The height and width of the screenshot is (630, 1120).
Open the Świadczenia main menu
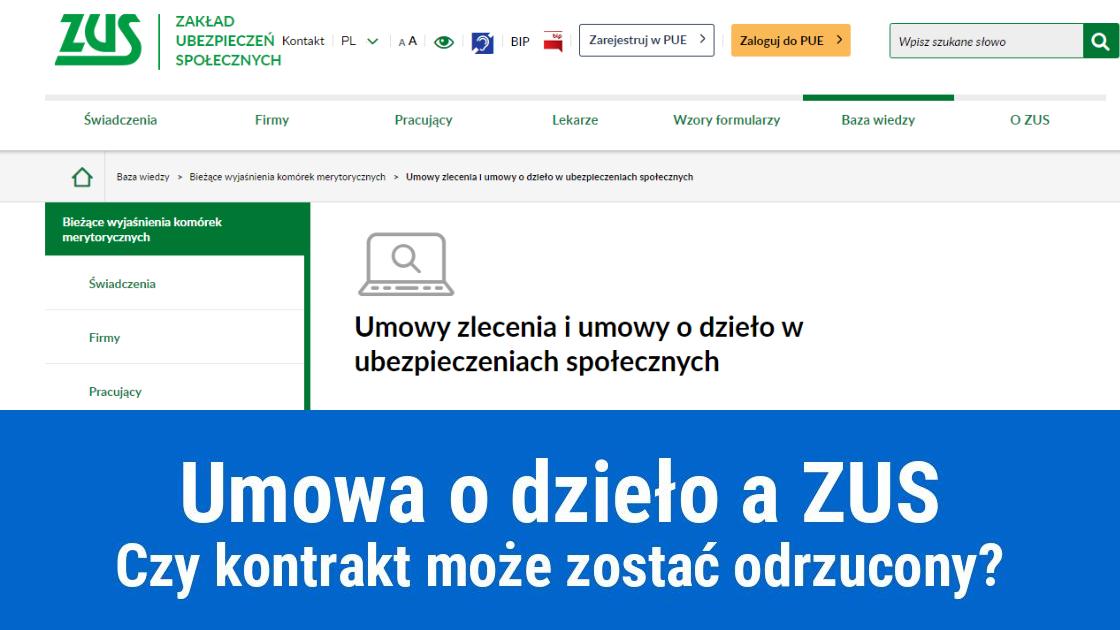coord(120,120)
